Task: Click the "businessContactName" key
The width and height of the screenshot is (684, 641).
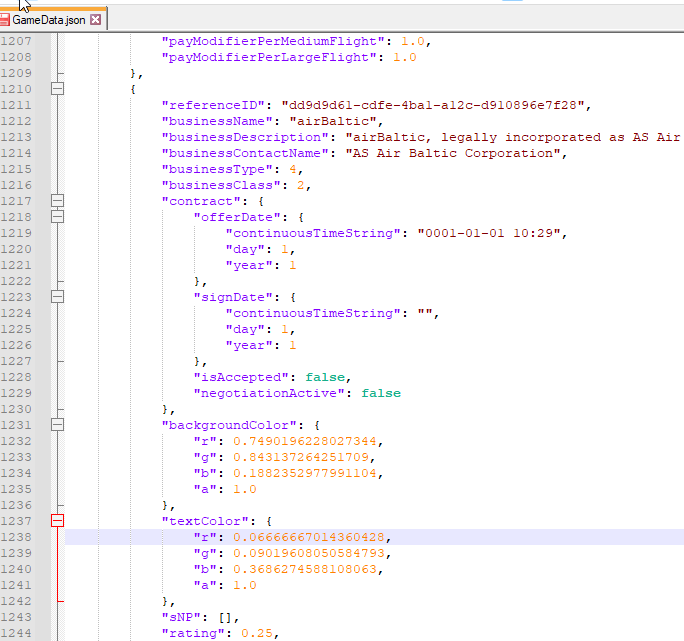Action: pos(245,153)
